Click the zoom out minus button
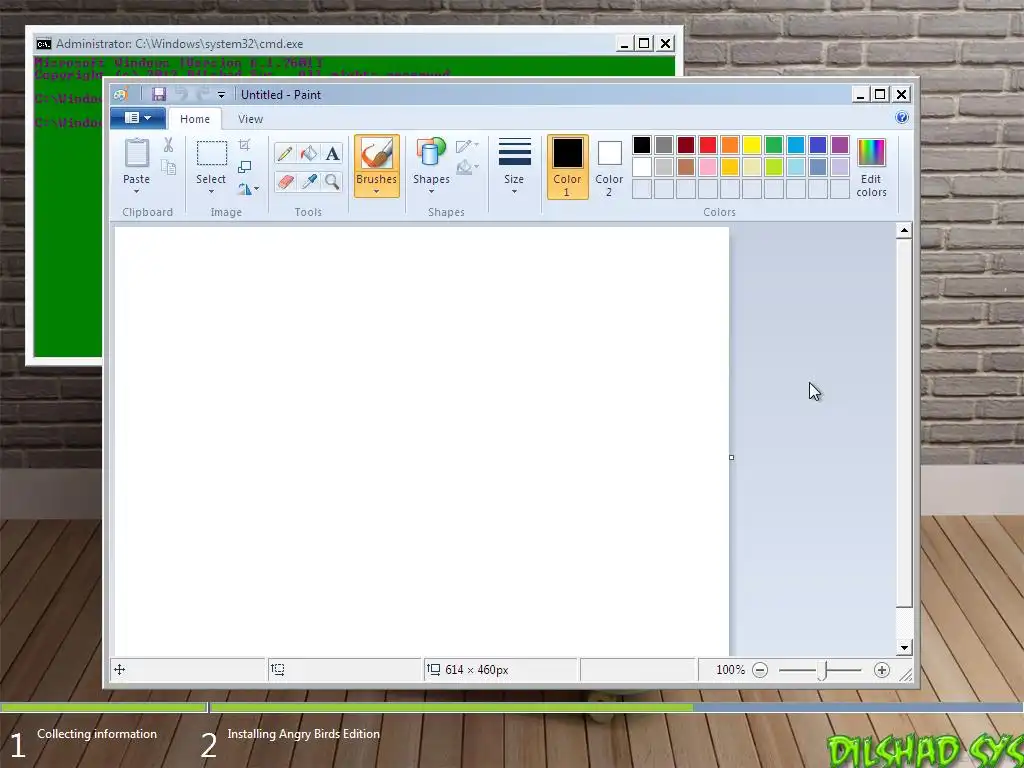This screenshot has width=1024, height=768. click(x=760, y=670)
